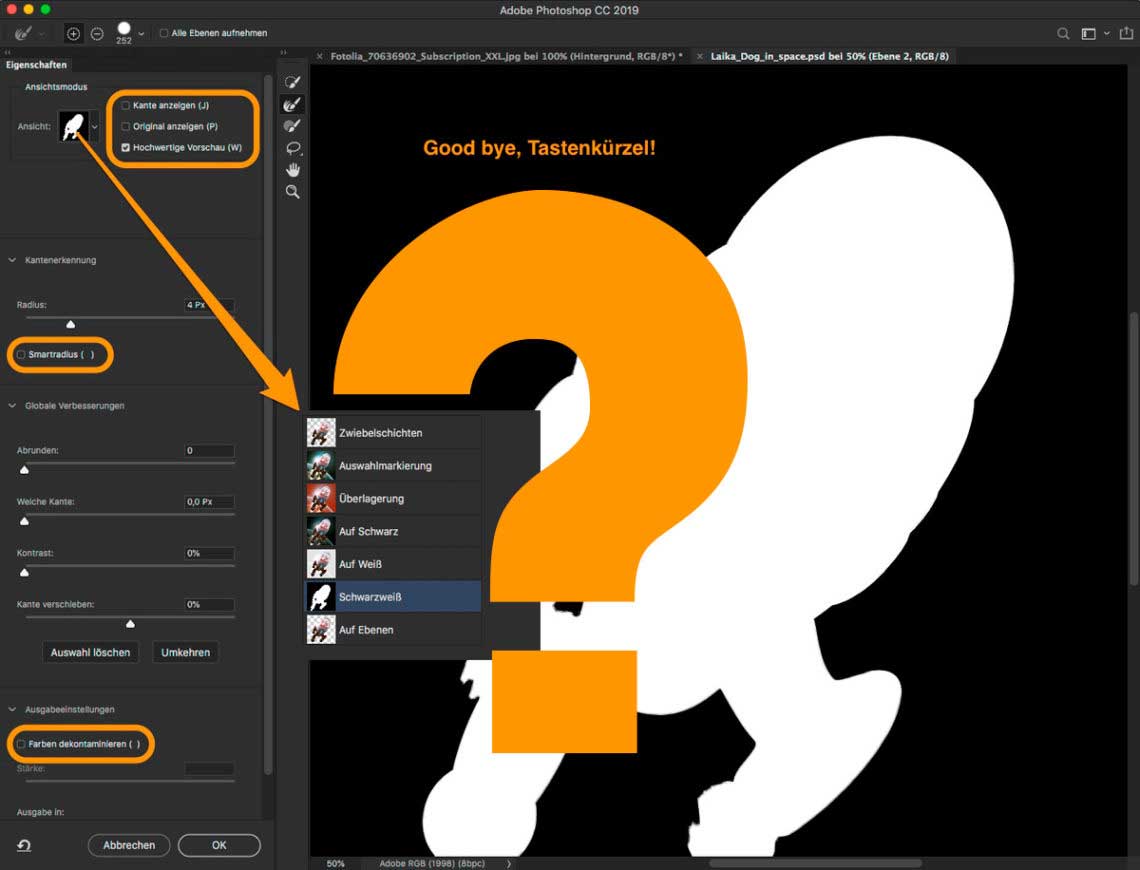Uncheck Hochwertige Vorschau option

point(126,148)
